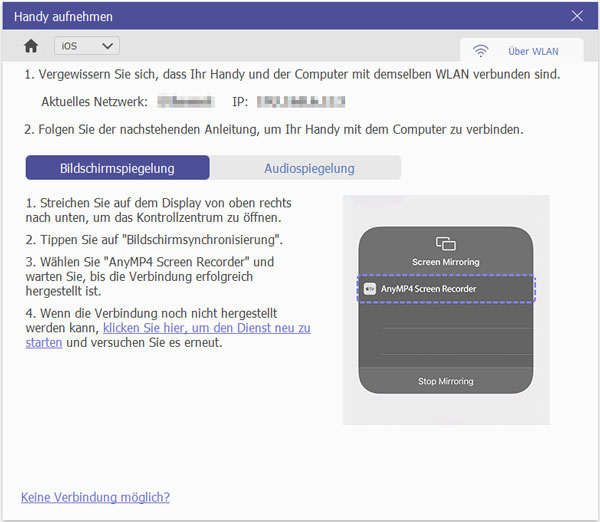Close the Handy aufnehmen window
Image resolution: width=600 pixels, height=522 pixels.
coord(577,16)
